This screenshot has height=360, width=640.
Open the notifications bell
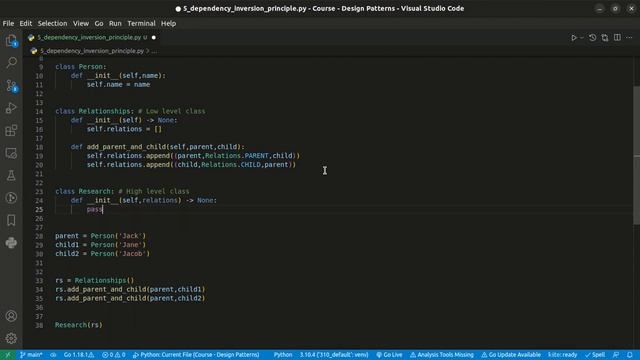630,355
